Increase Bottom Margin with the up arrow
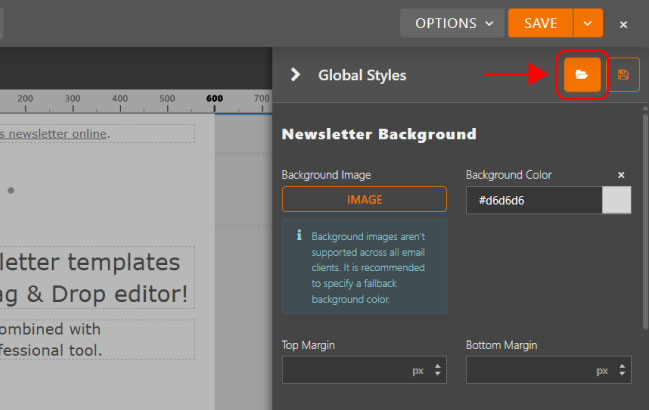Image resolution: width=650 pixels, height=410 pixels. (x=622, y=366)
